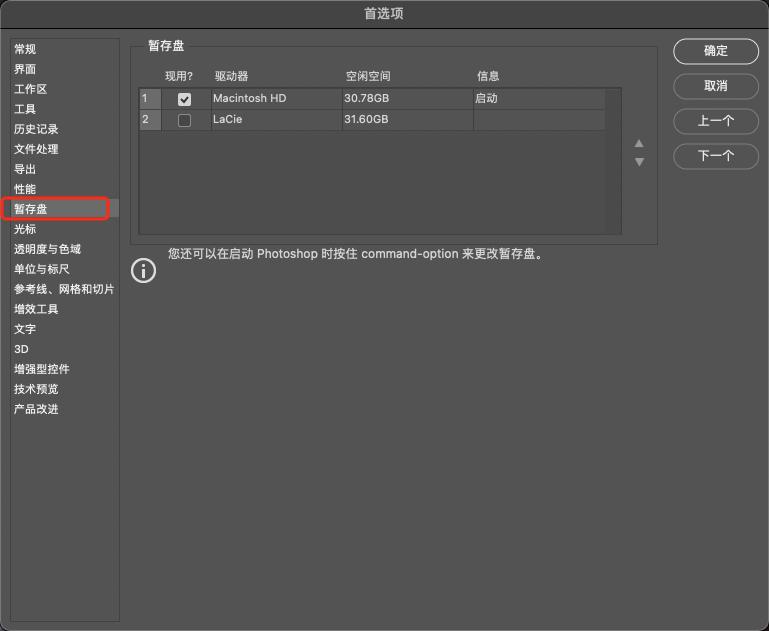
Task: Enable the LaCie scratch disk checkbox
Action: (x=184, y=120)
